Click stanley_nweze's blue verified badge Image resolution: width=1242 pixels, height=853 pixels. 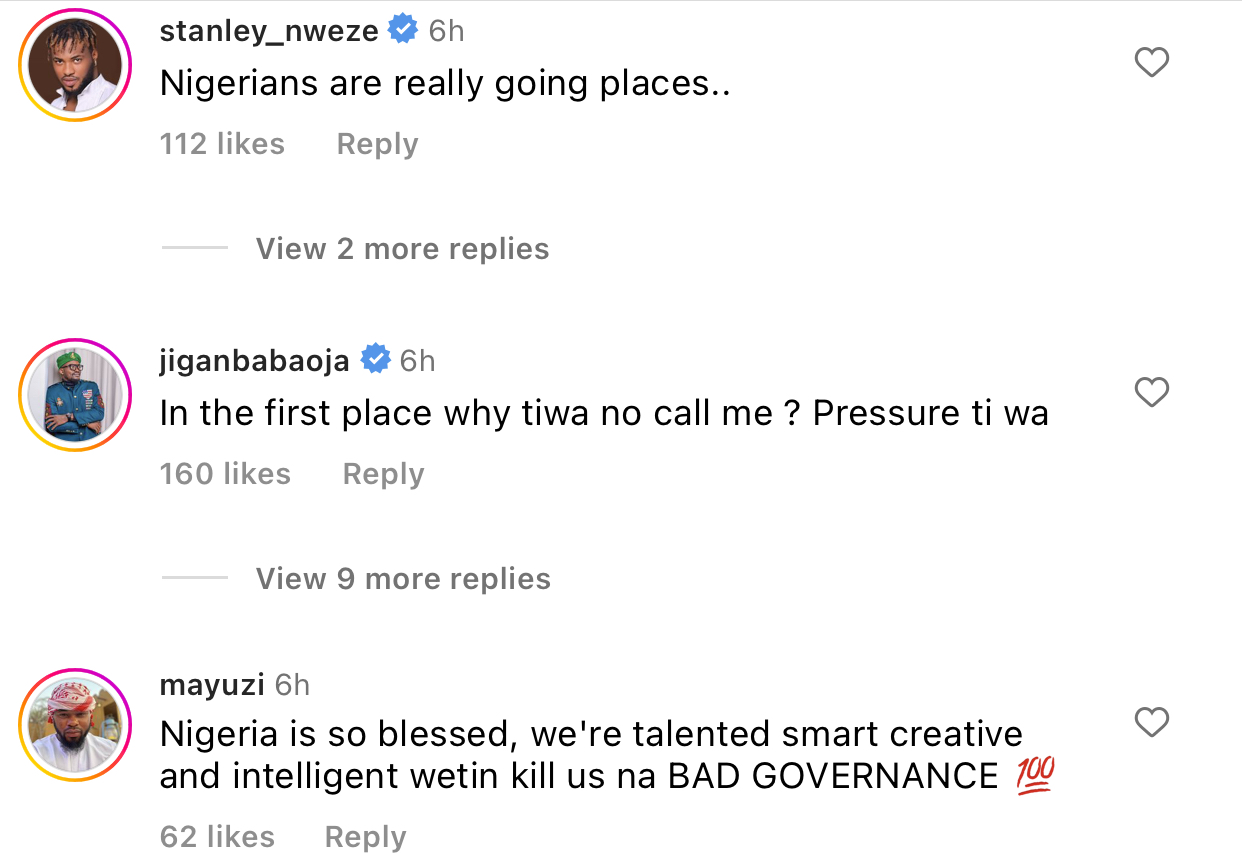pos(403,31)
